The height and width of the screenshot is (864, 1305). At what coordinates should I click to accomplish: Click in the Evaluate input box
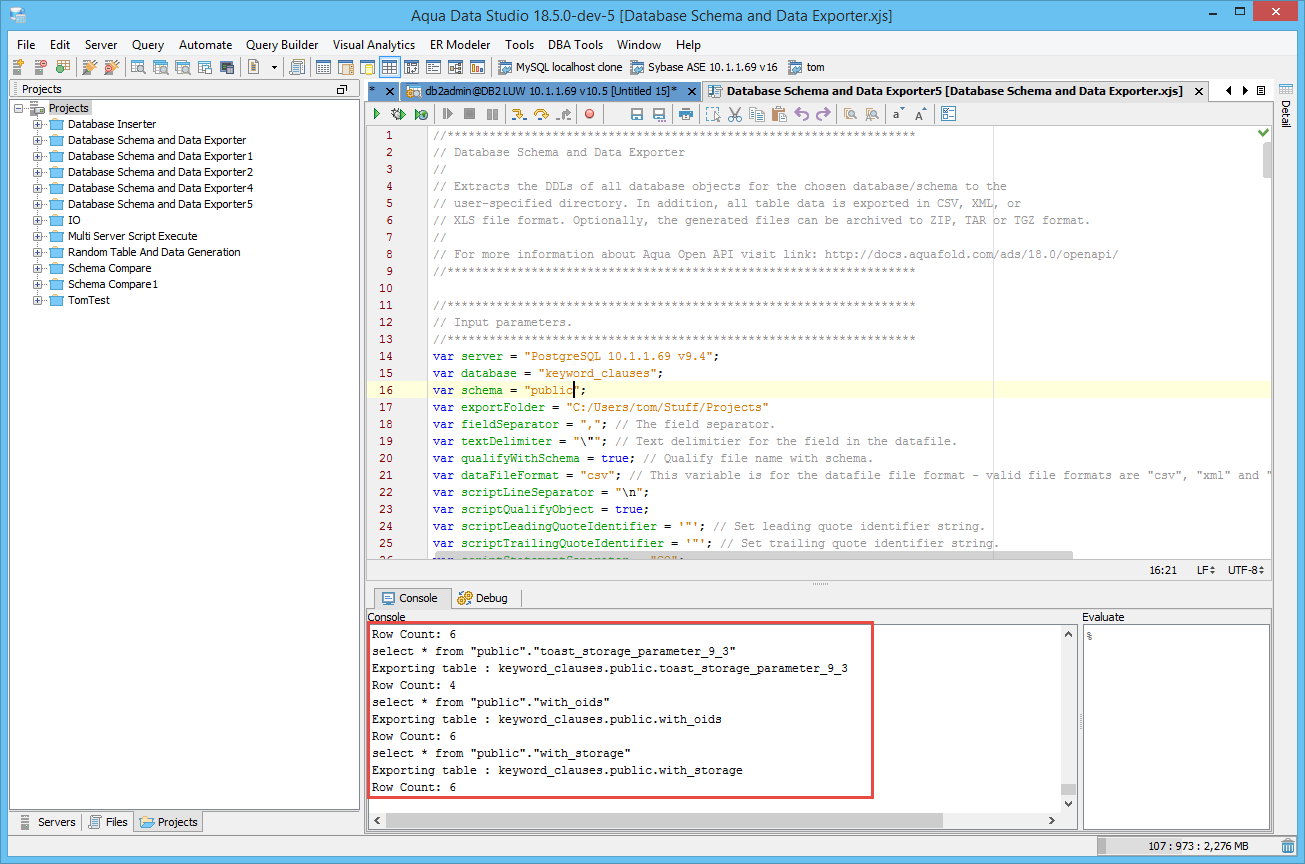[x=1176, y=727]
